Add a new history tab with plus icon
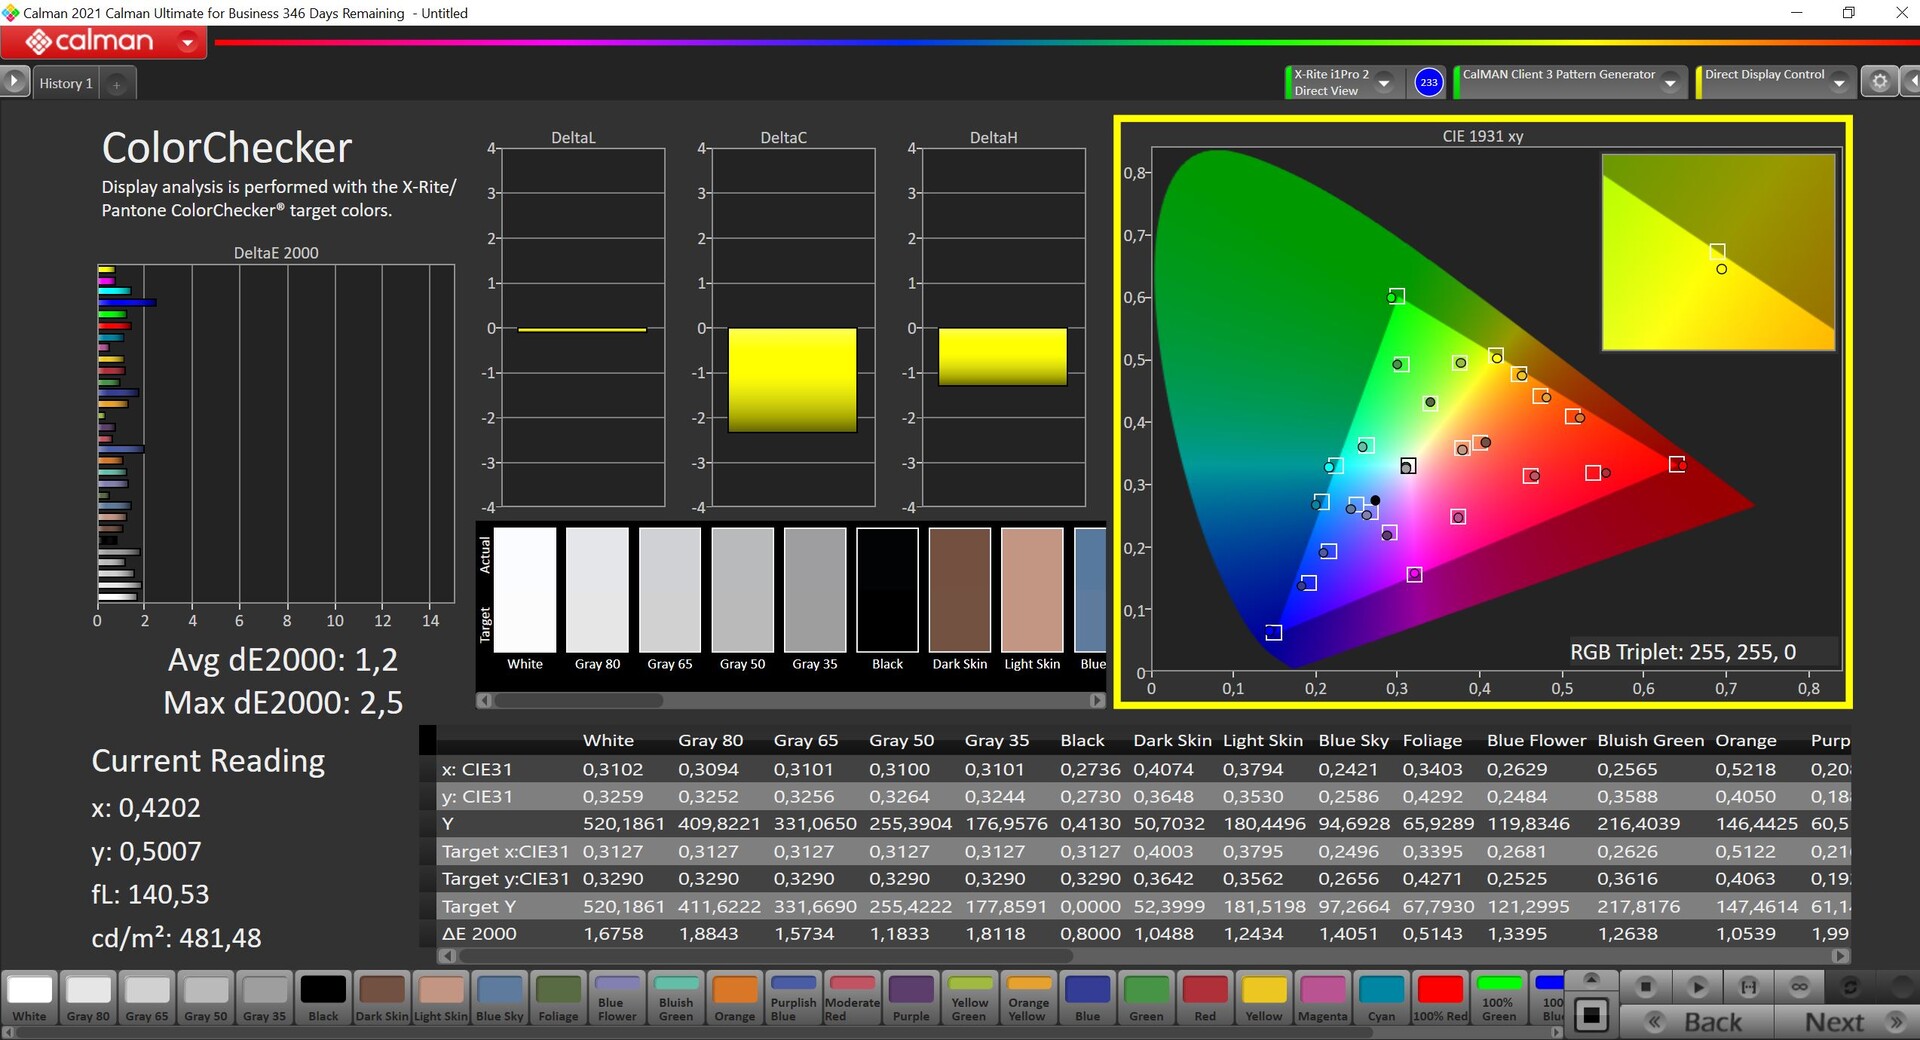 pyautogui.click(x=117, y=84)
